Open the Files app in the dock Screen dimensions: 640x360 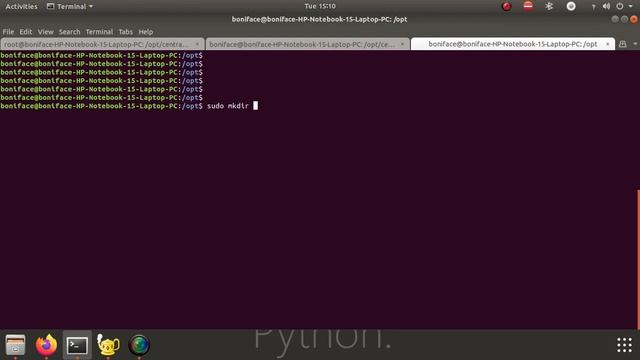coord(16,345)
